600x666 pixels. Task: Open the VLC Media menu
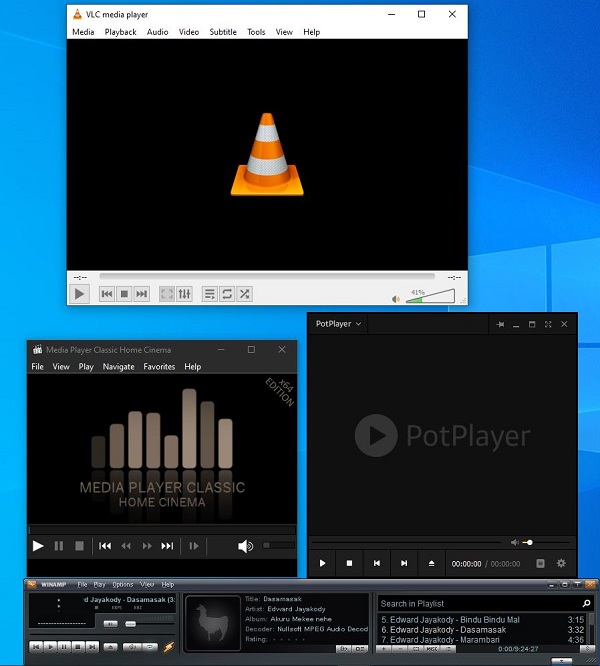tap(83, 32)
